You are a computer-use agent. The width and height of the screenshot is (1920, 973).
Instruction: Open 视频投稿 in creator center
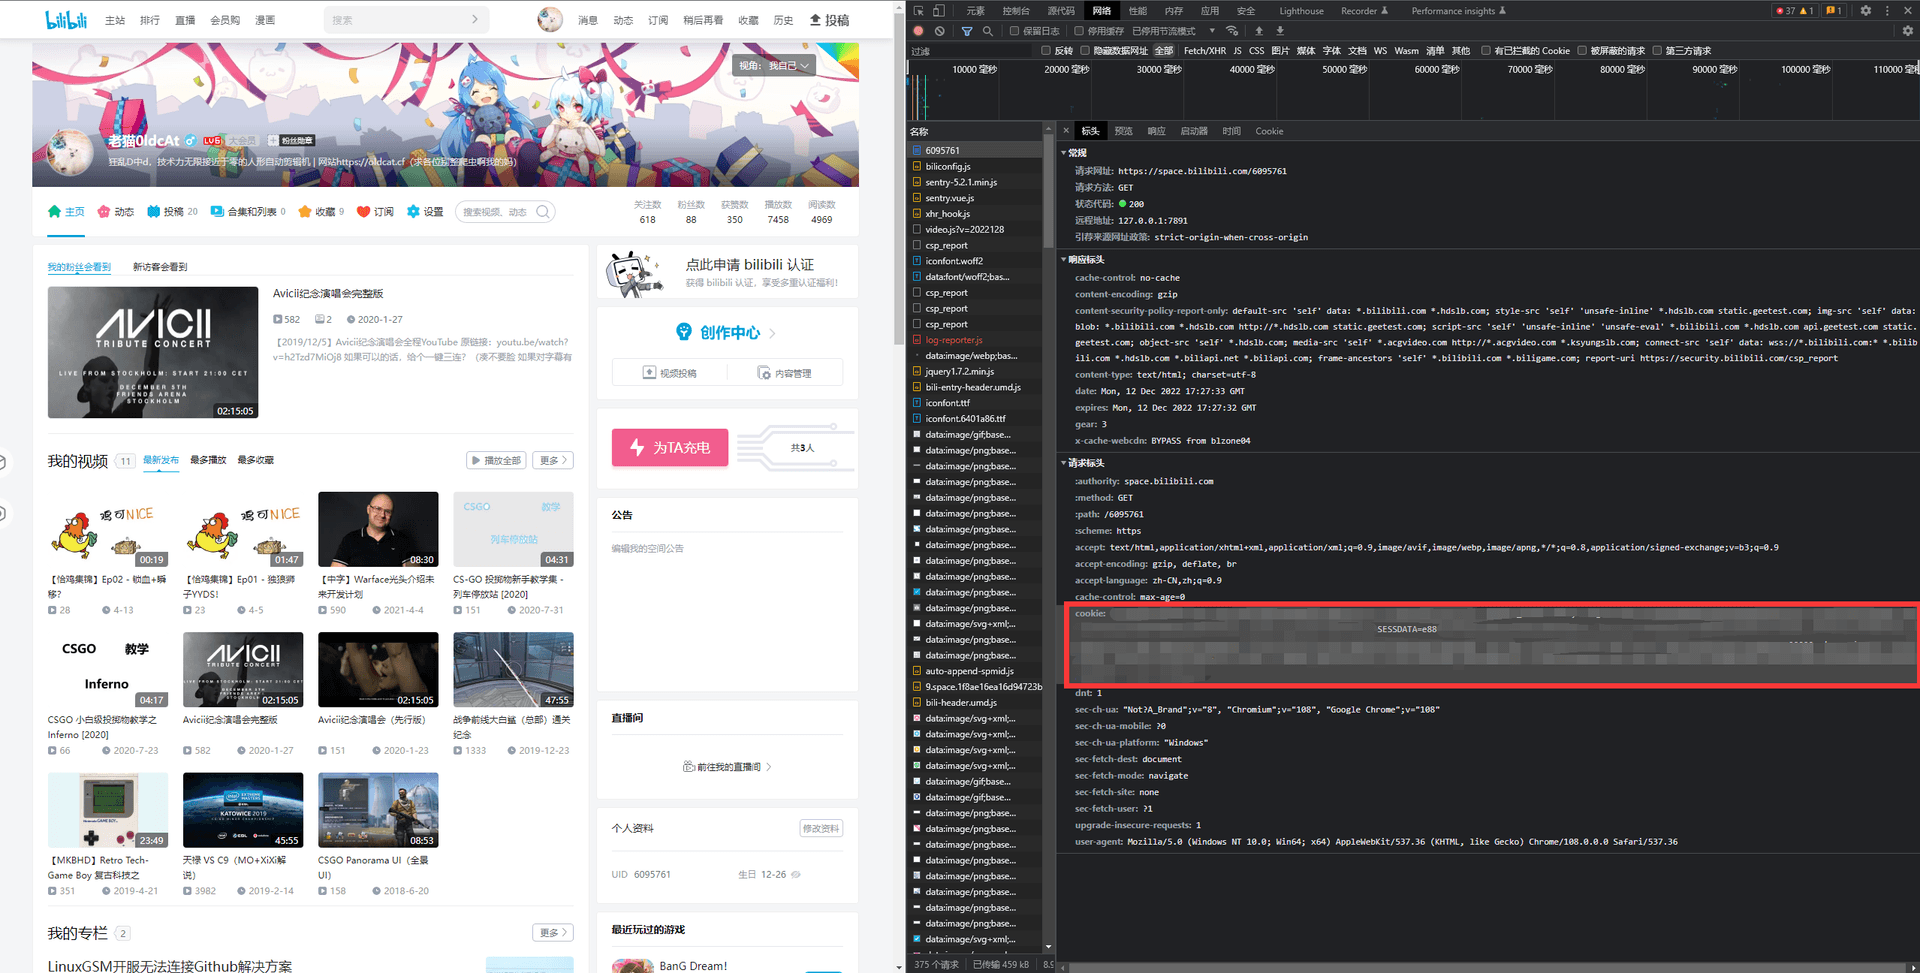pos(670,373)
